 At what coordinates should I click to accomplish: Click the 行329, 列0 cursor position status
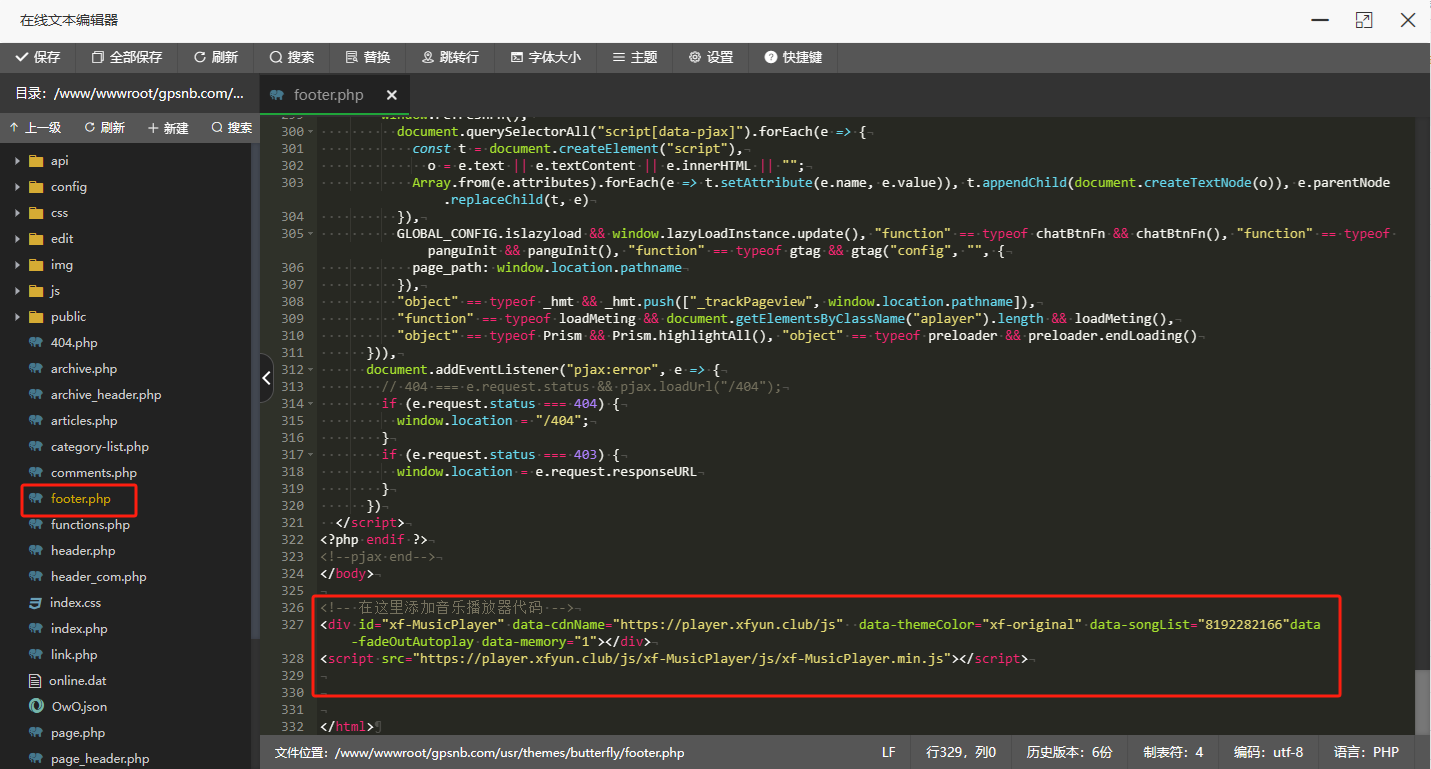[961, 752]
